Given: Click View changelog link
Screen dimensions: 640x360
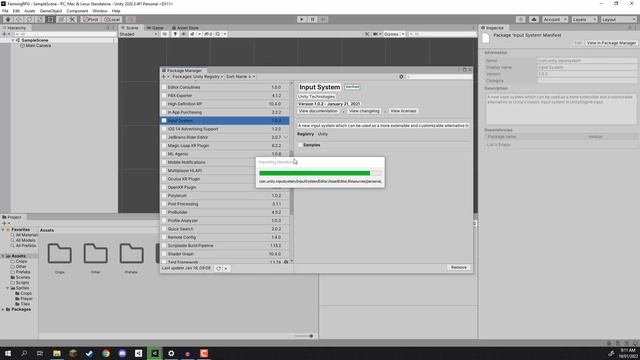Looking at the screenshot, I should click(x=364, y=111).
